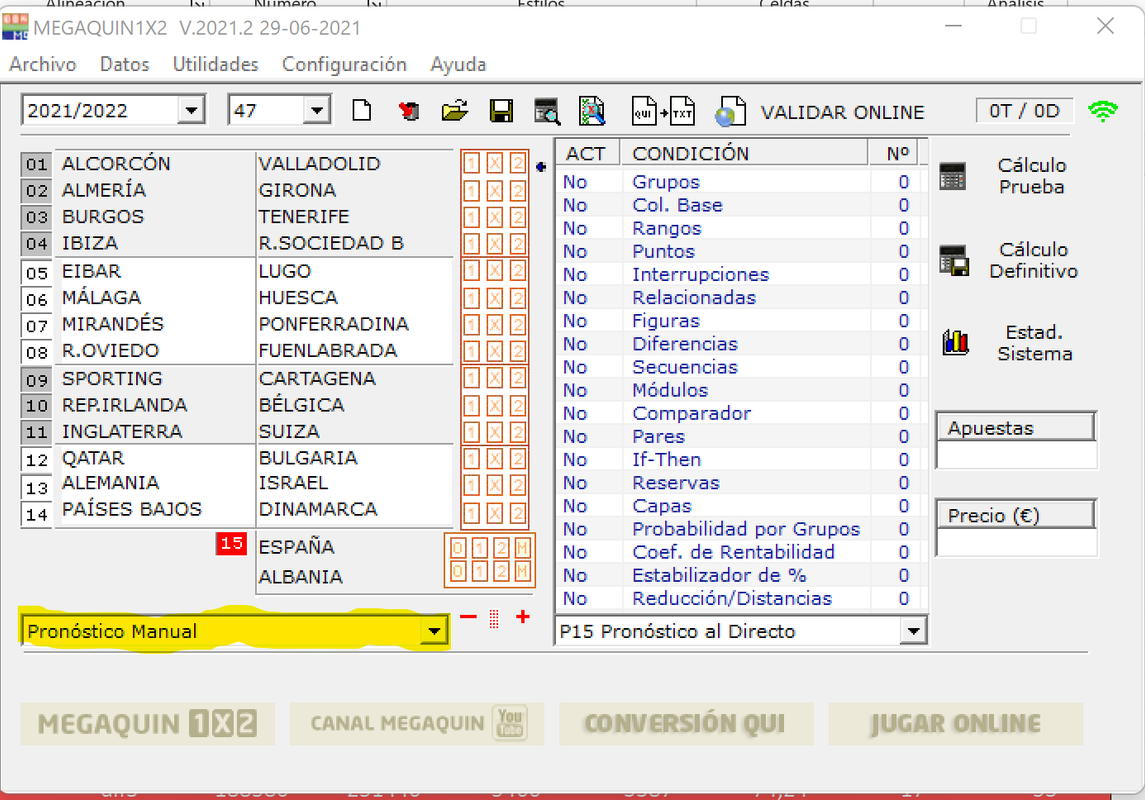The image size is (1145, 800).
Task: Click the Estad. Sistema bar chart icon
Action: click(955, 342)
